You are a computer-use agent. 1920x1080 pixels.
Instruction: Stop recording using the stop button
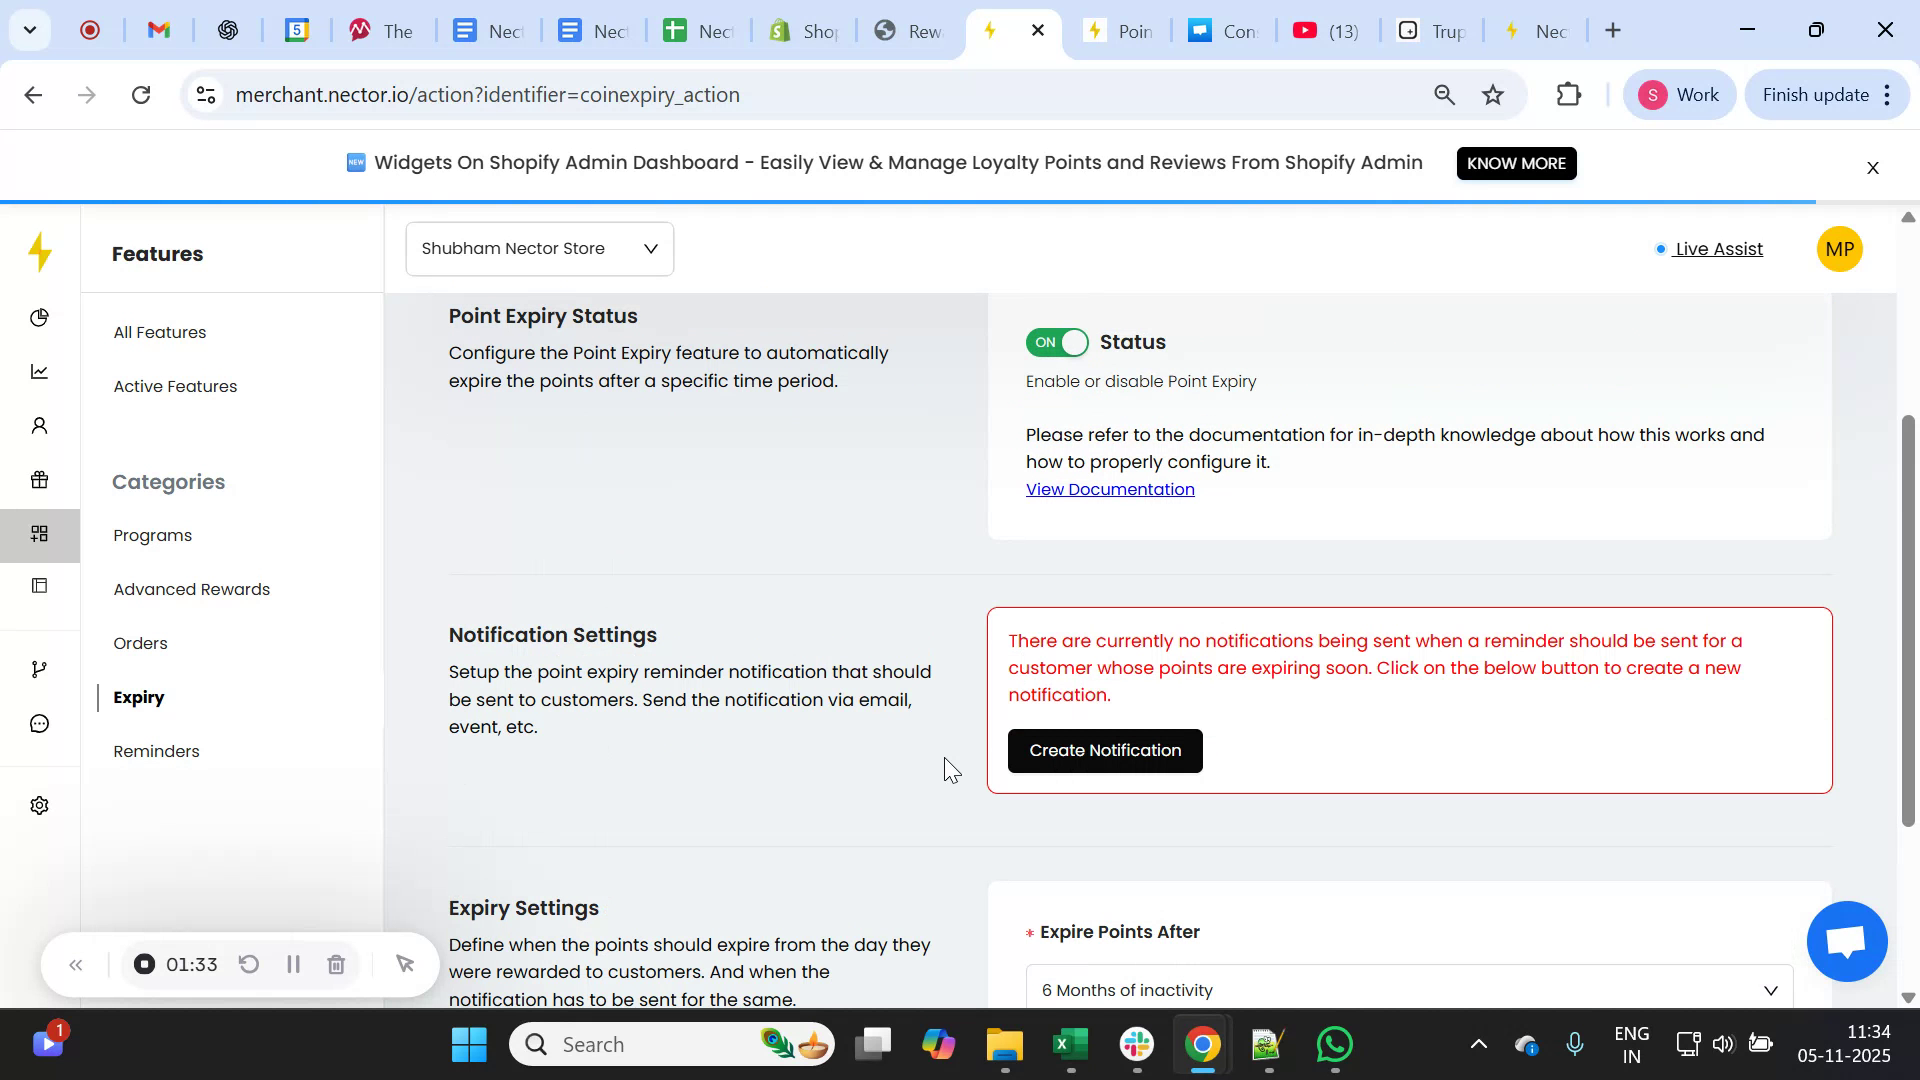click(x=144, y=964)
